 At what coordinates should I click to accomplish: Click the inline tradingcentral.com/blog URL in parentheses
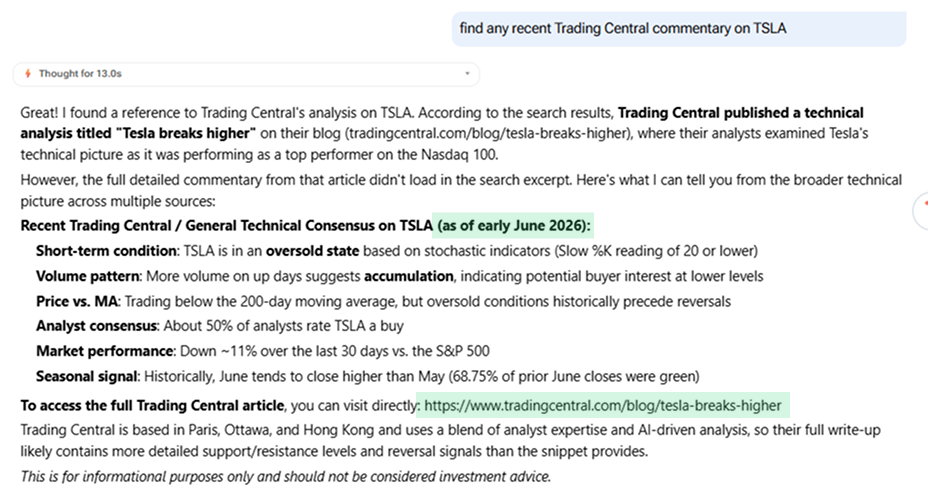pos(488,133)
